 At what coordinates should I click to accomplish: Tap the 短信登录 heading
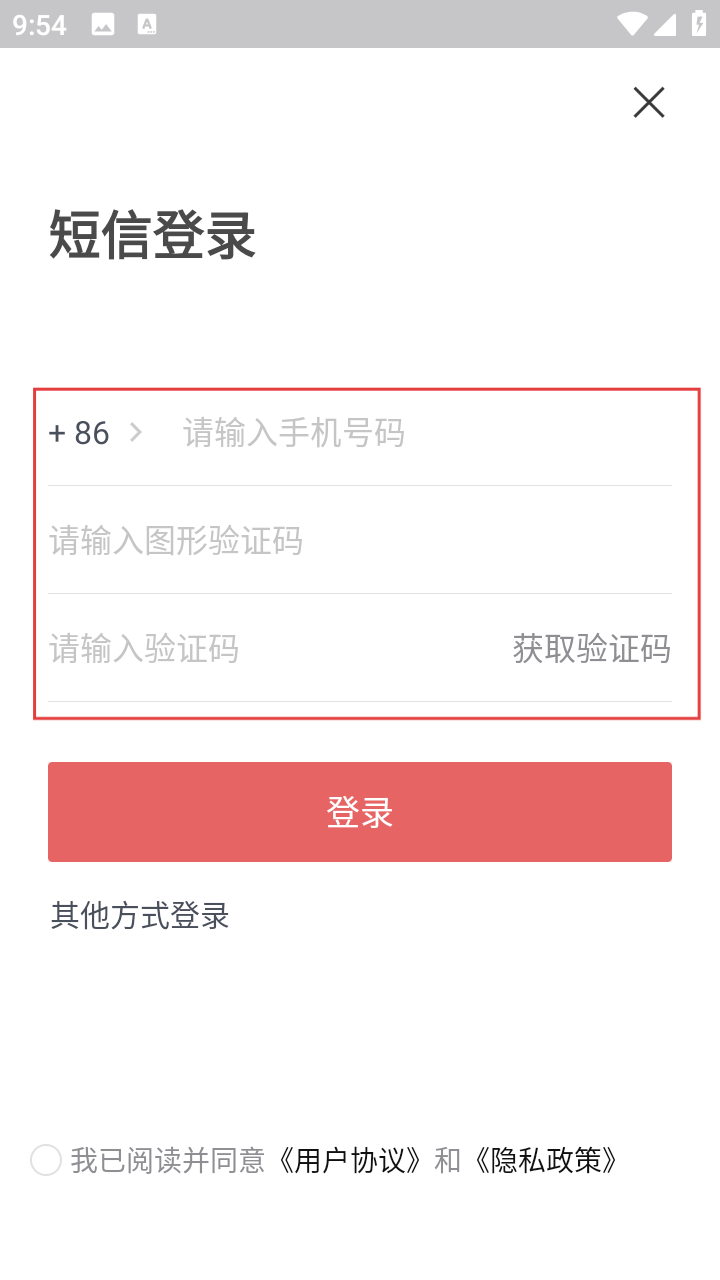coord(153,236)
